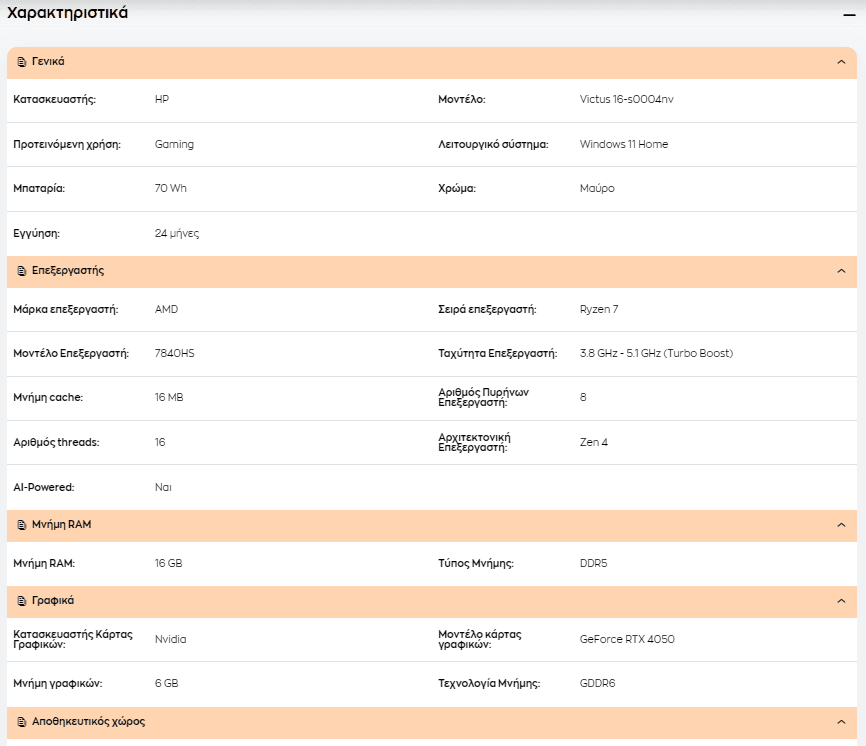
Task: Select the GeForce RTX 4050 value
Action: [x=627, y=639]
